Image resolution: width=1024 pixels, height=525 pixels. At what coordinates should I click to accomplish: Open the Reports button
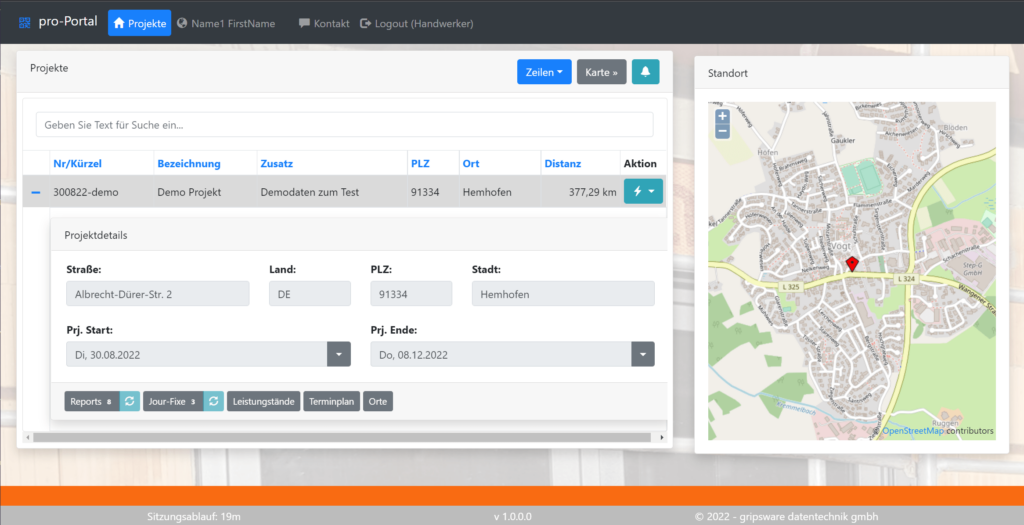91,401
